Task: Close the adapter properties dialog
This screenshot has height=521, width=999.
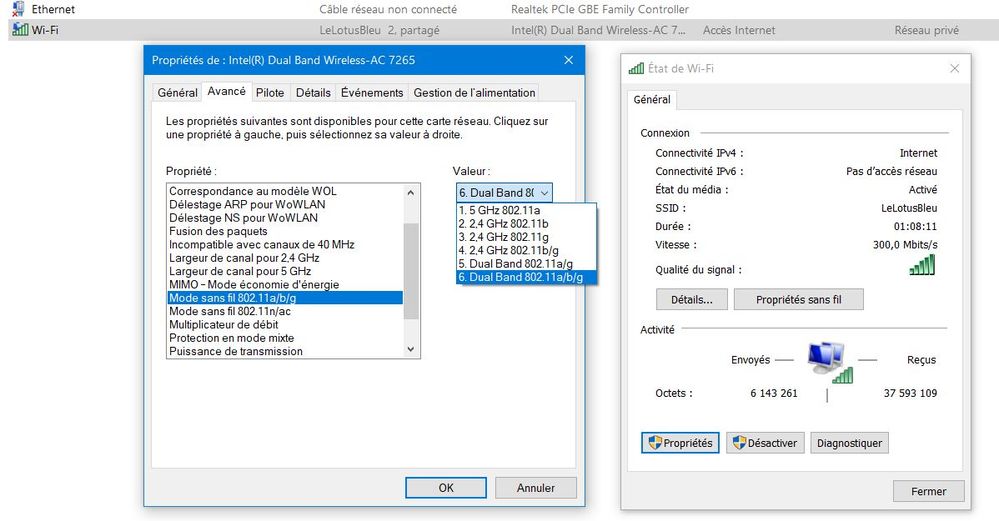Action: click(x=568, y=60)
